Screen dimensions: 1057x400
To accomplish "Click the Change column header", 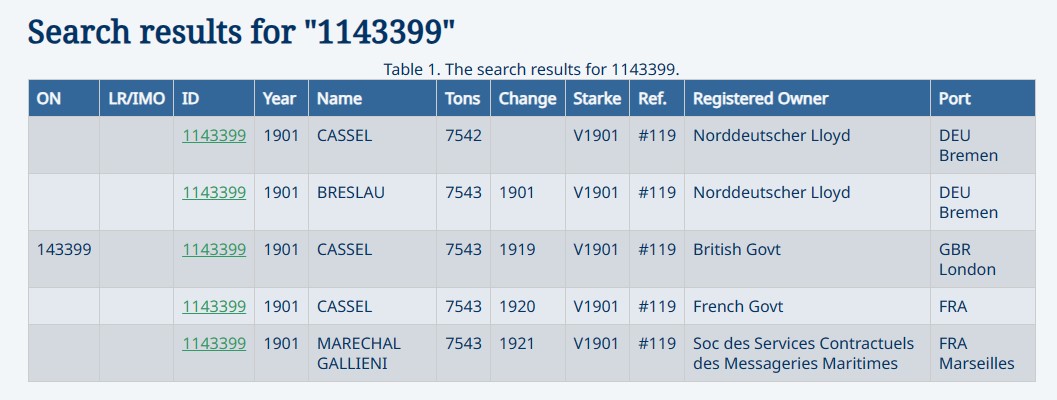I will tap(527, 98).
